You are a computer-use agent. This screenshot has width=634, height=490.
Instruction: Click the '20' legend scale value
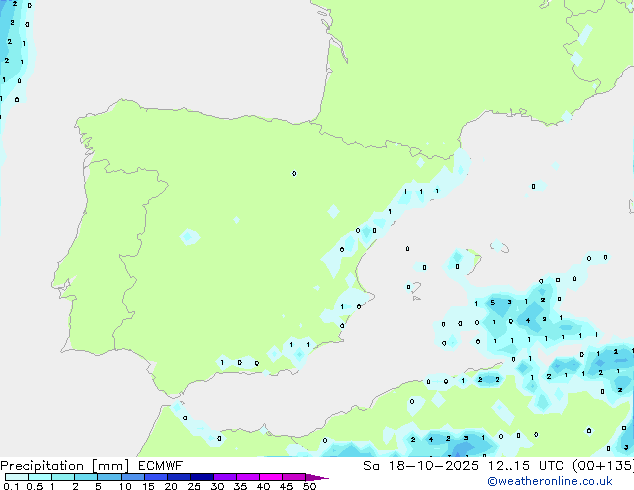pos(171,486)
